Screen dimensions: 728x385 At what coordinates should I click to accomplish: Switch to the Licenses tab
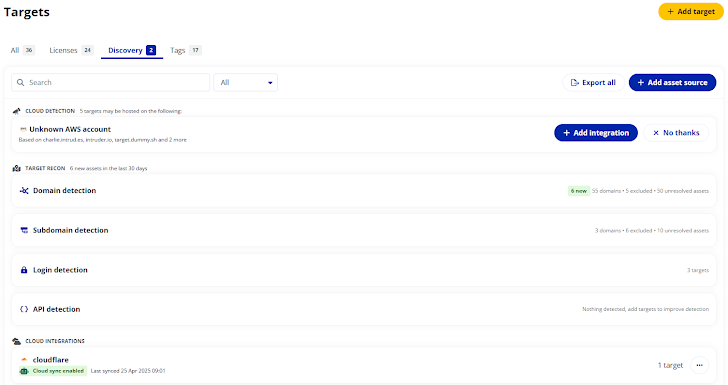(x=71, y=50)
